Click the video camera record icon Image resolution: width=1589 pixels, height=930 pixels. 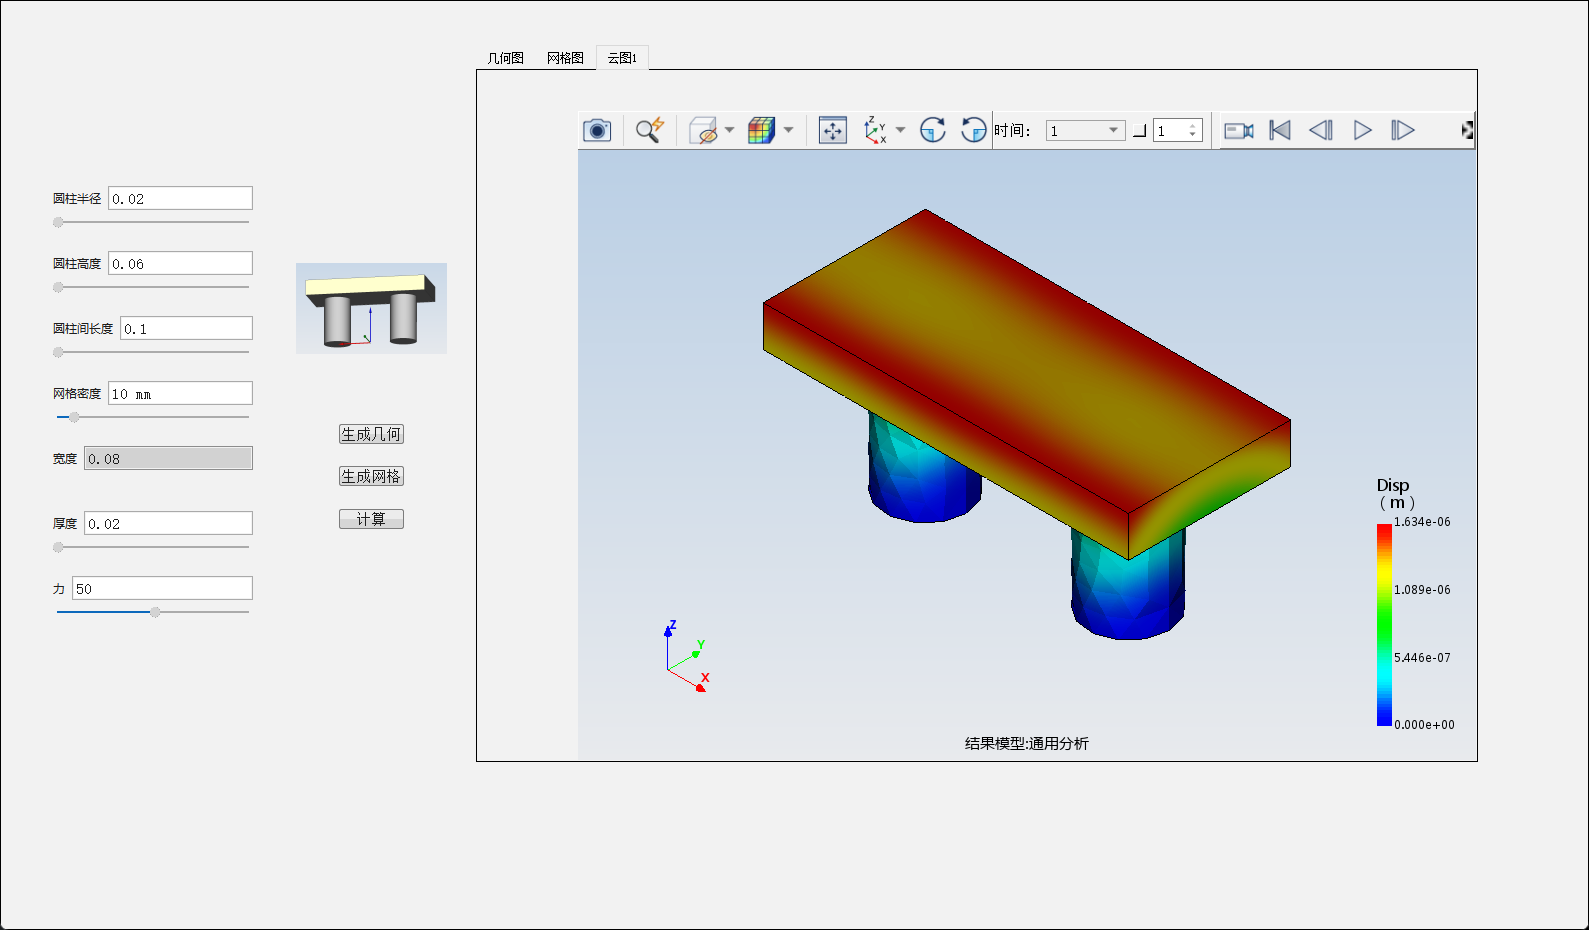[1239, 130]
